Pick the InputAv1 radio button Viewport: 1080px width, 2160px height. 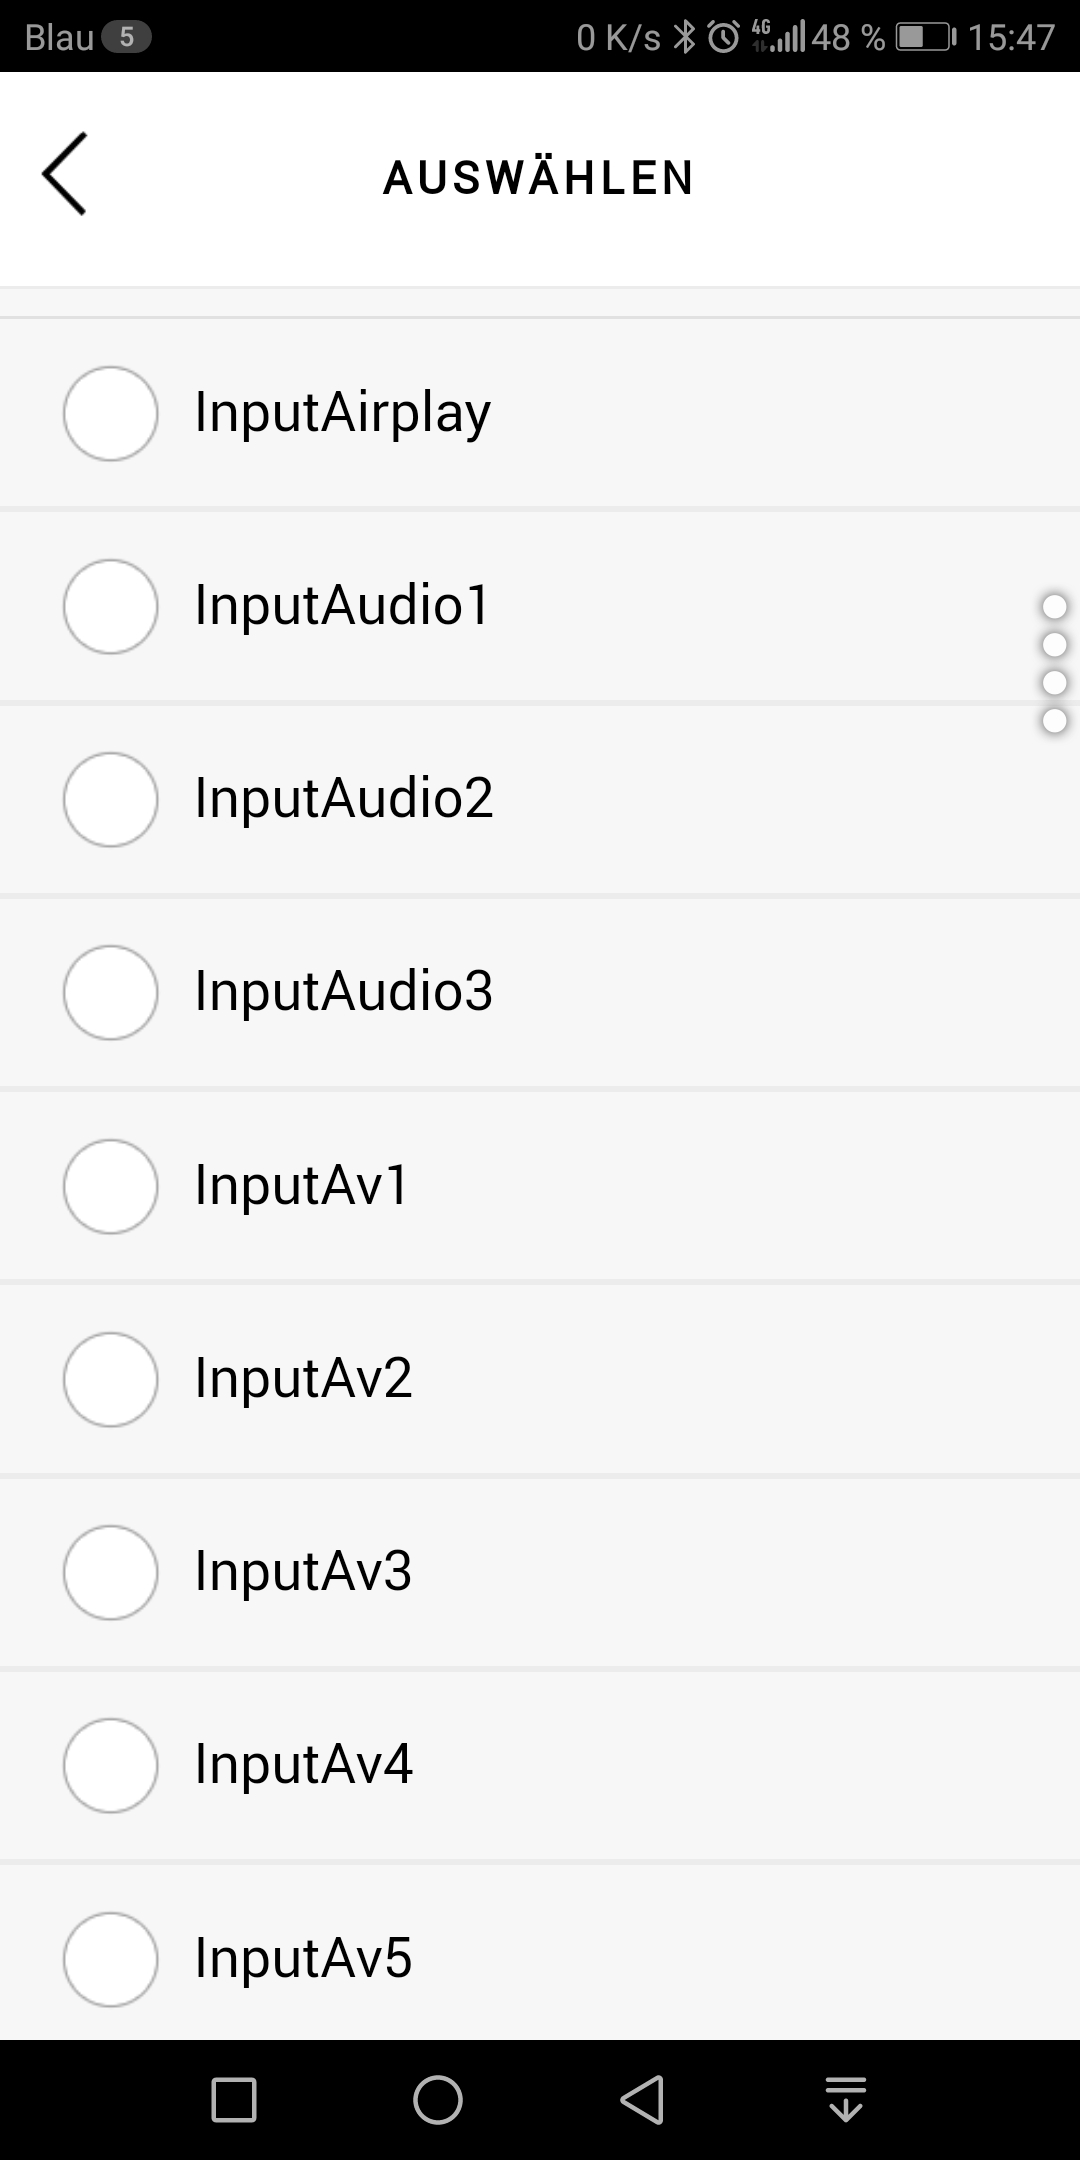pyautogui.click(x=111, y=1186)
